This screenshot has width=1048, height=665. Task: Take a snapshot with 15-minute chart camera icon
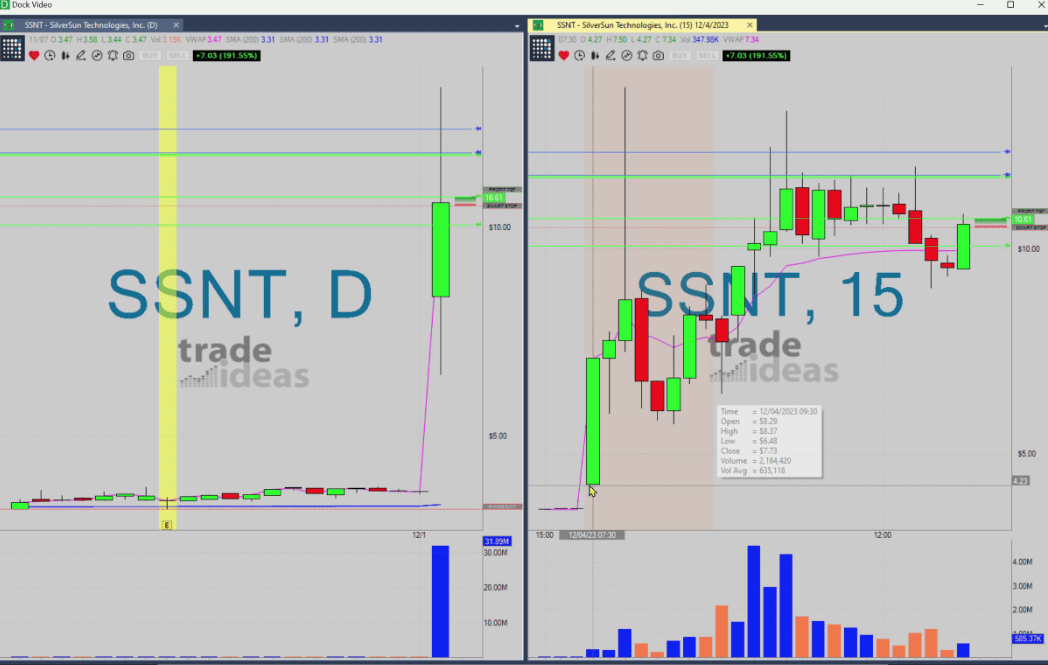tap(658, 55)
